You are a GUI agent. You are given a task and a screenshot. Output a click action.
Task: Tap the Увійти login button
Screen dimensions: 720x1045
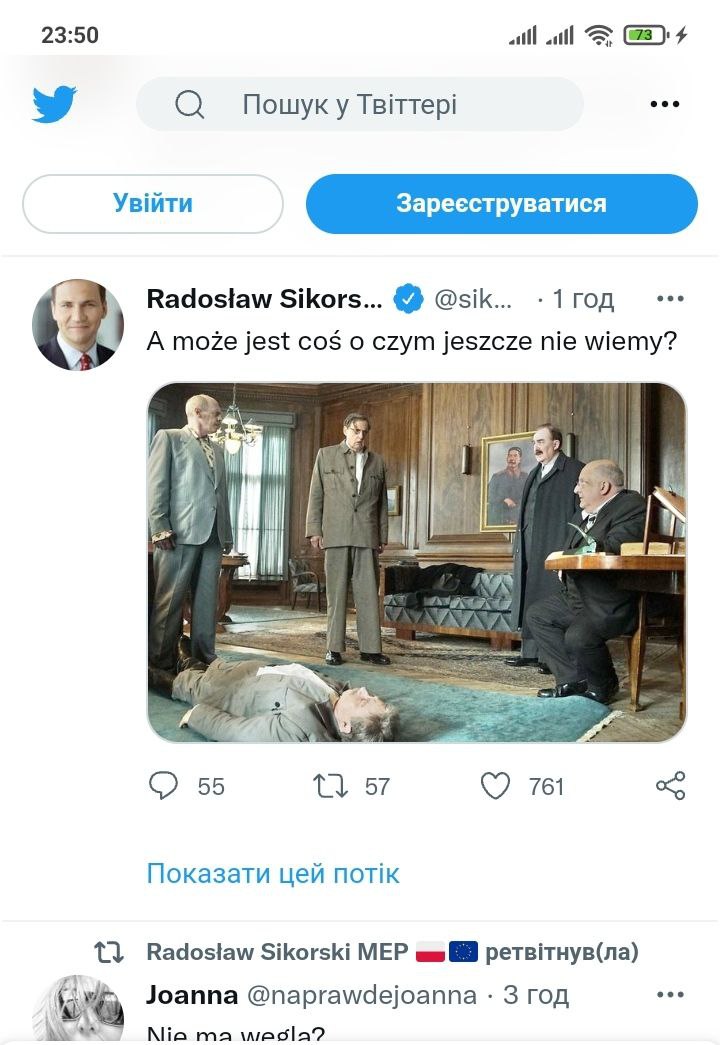click(153, 203)
